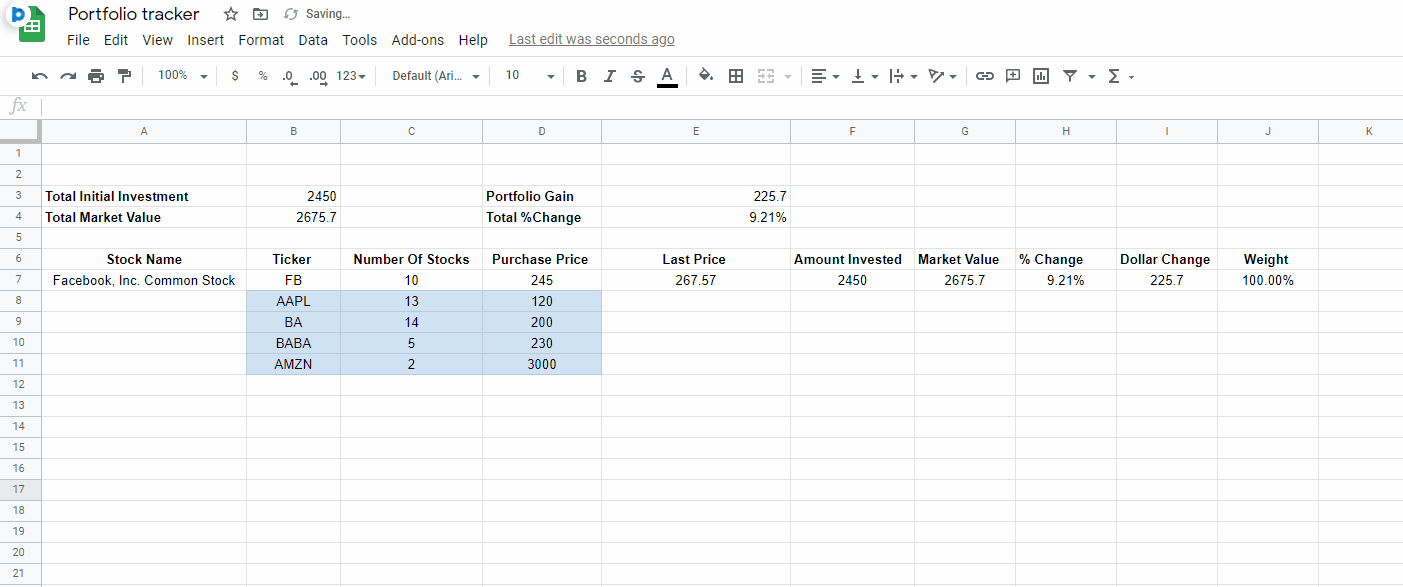Viewport: 1403px width, 587px height.
Task: Open the zoom 100% dropdown
Action: tap(183, 76)
